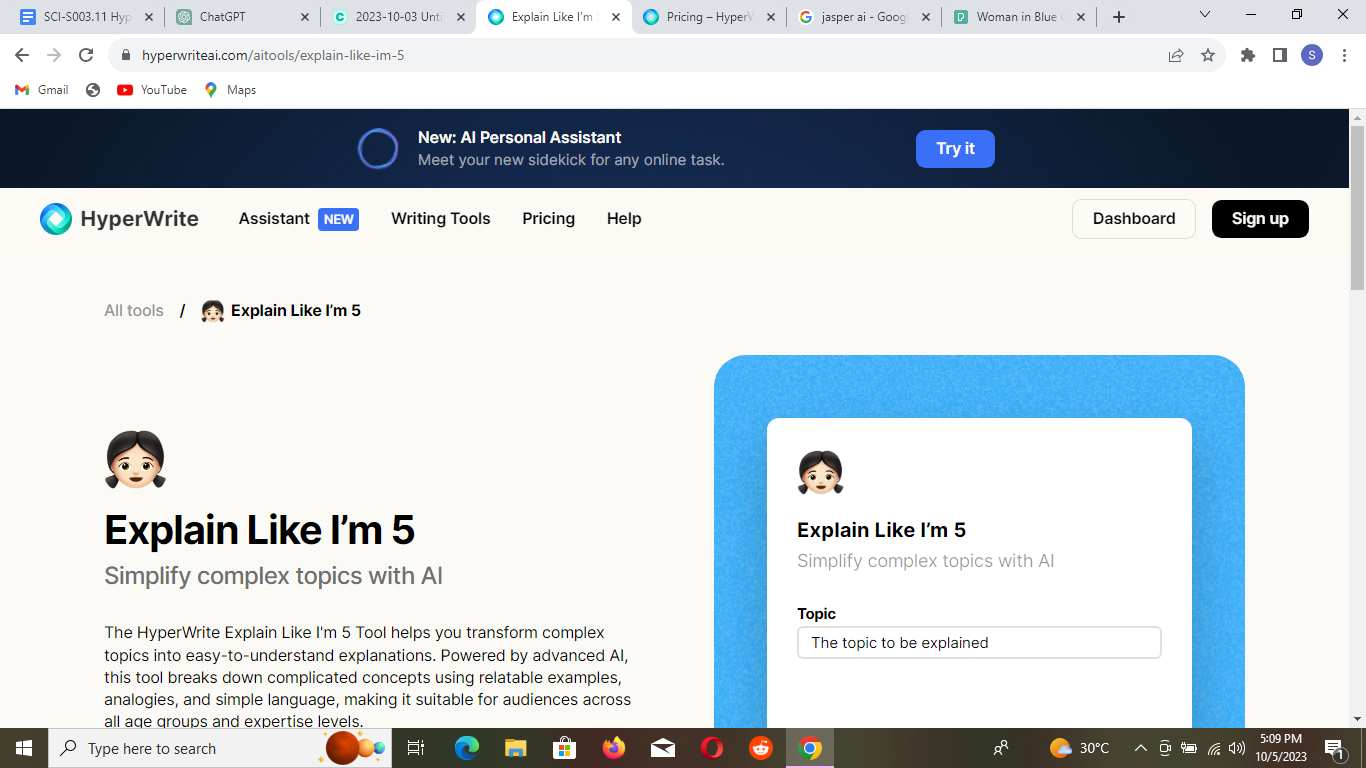Open YouTube from the bookmarks bar
The image size is (1366, 768).
(151, 89)
